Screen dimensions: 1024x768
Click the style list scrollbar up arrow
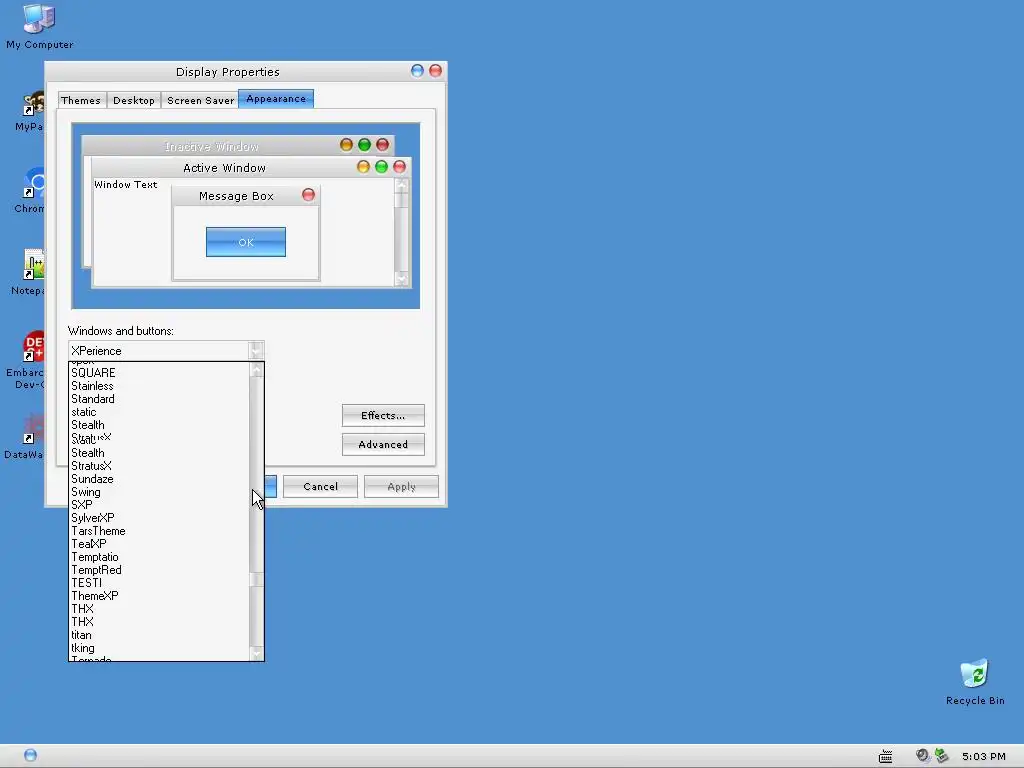click(257, 370)
